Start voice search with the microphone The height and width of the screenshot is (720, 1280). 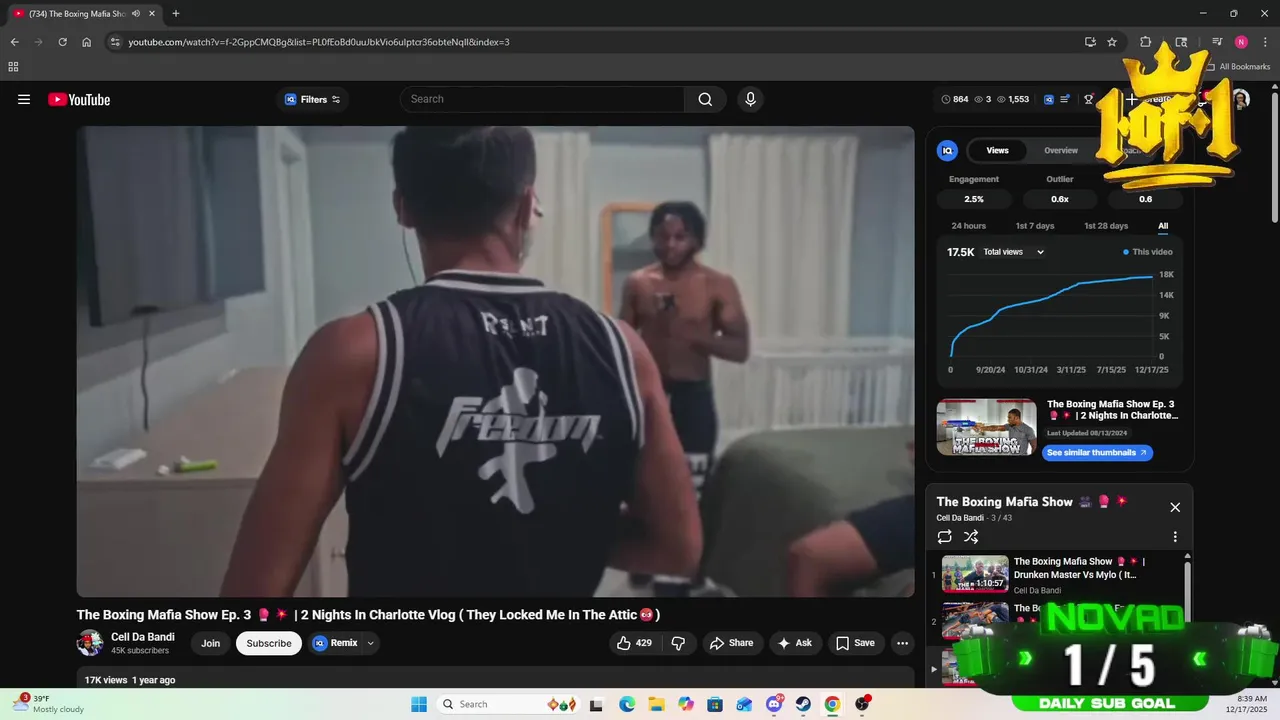click(x=750, y=99)
